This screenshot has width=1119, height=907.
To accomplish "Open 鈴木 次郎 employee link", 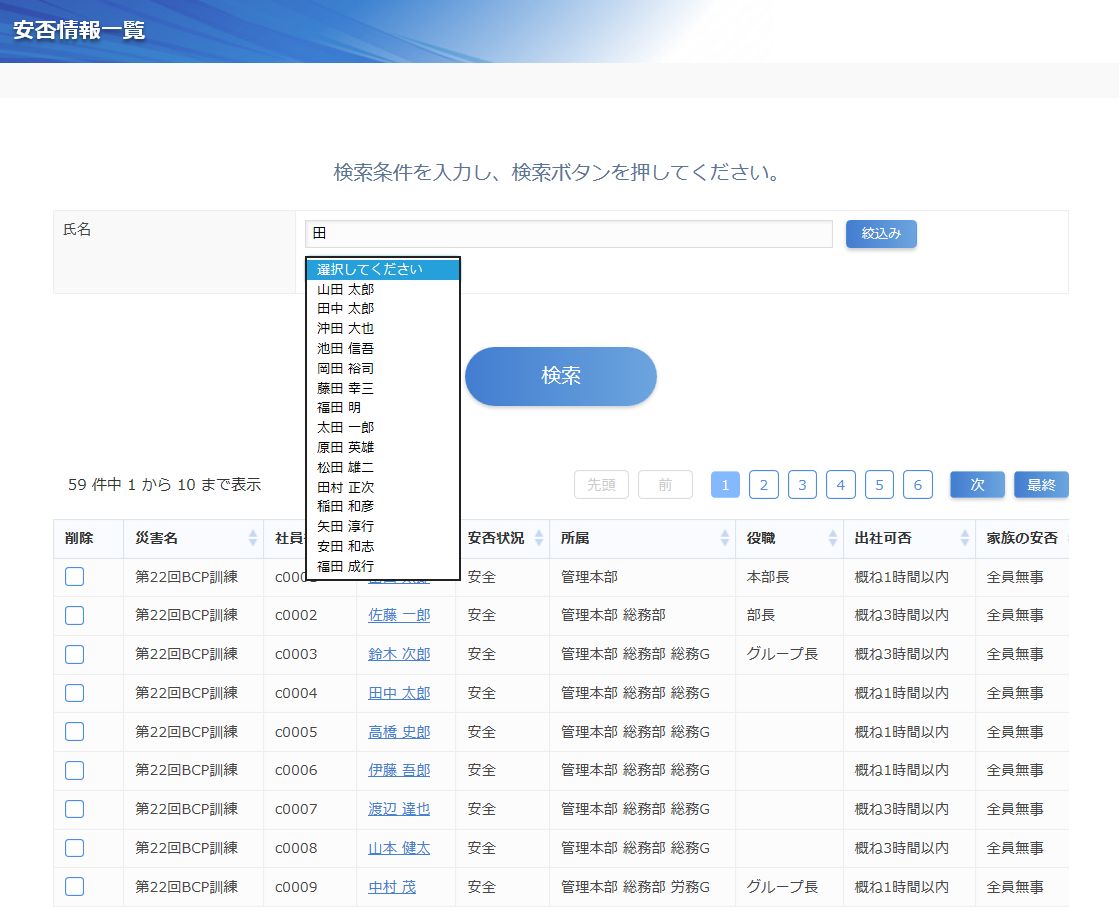I will click(399, 654).
